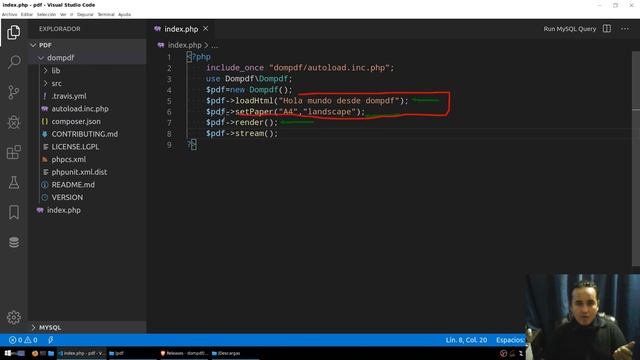Click line number 9 in the gutter
This screenshot has width=640, height=360.
(169, 145)
